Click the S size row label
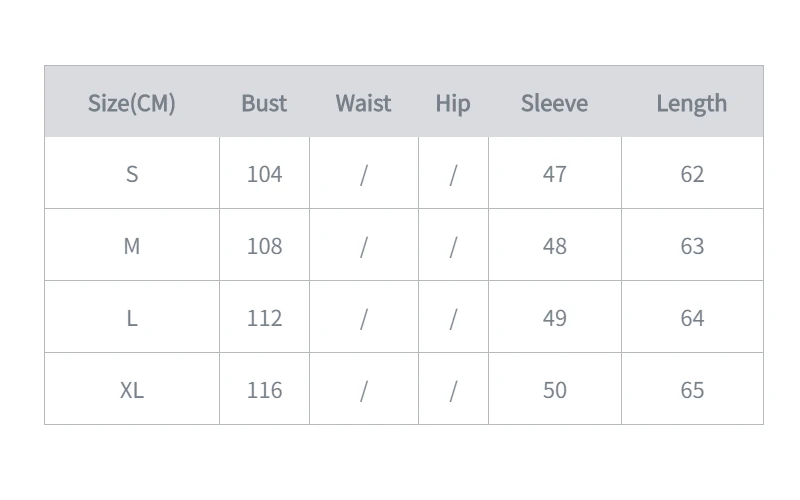 pyautogui.click(x=132, y=174)
